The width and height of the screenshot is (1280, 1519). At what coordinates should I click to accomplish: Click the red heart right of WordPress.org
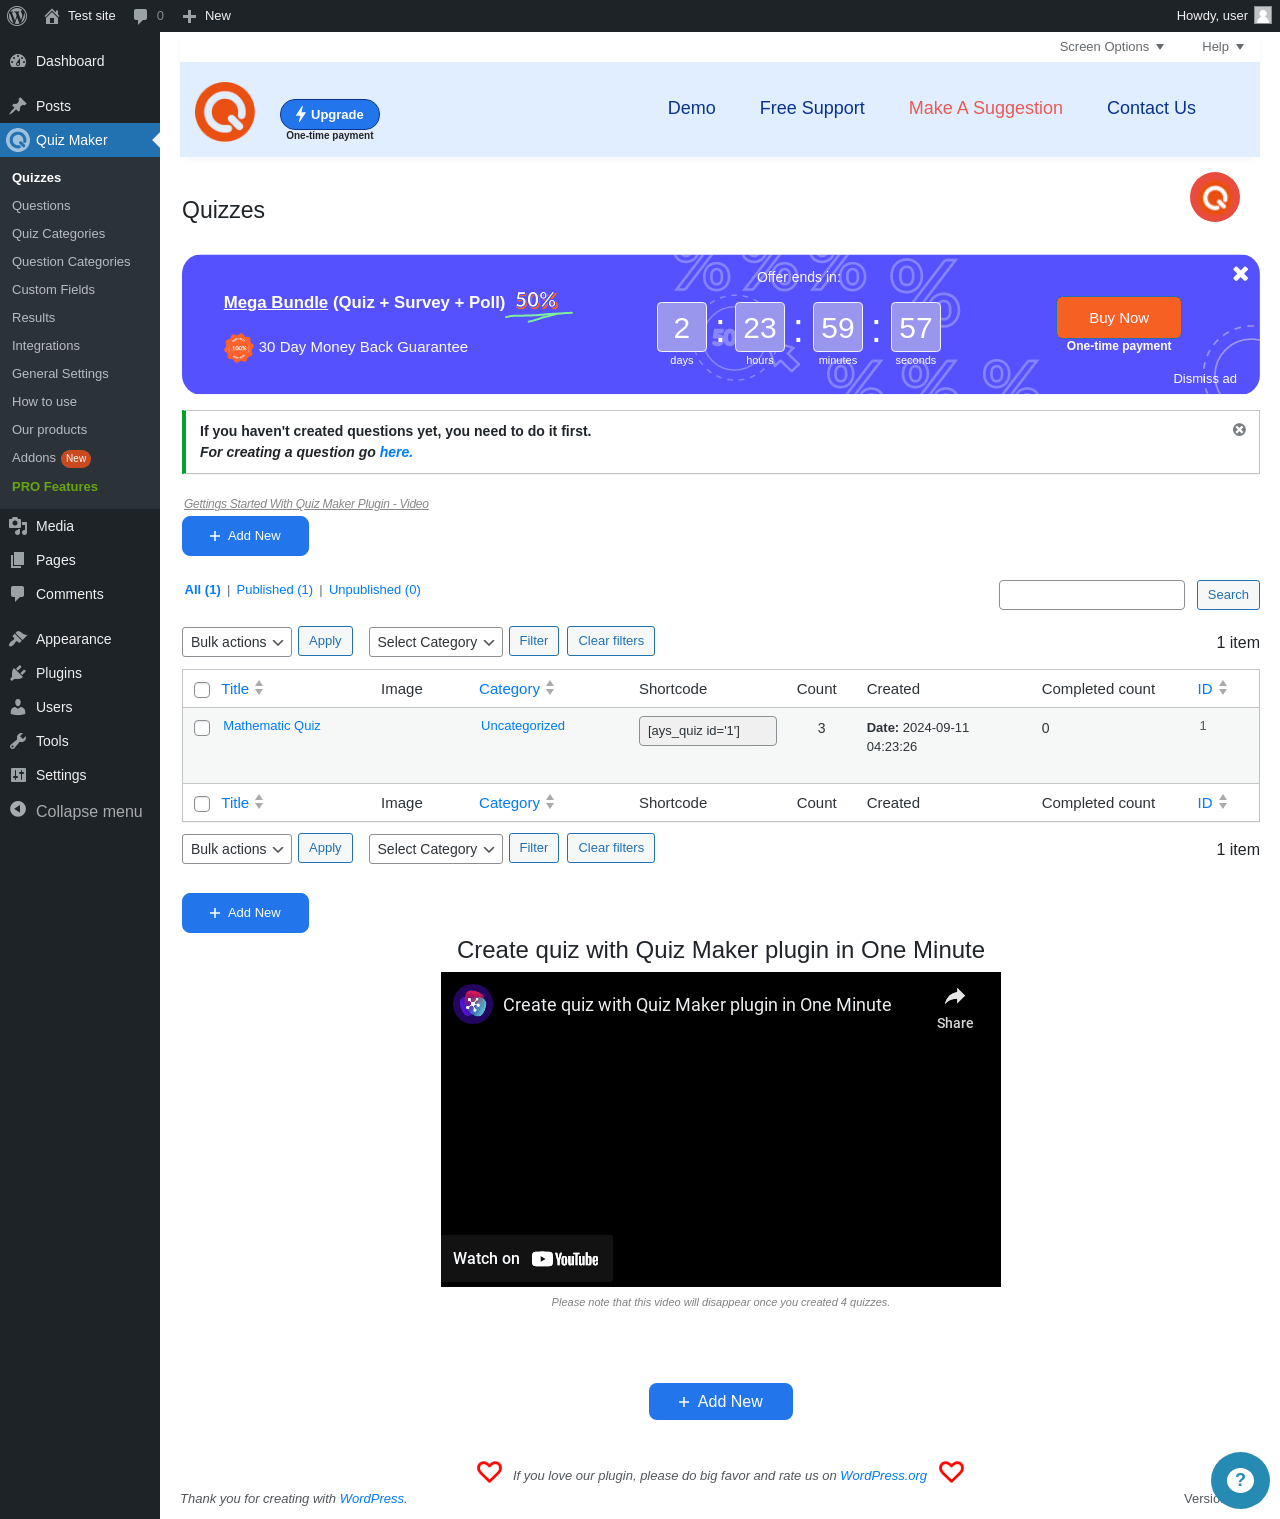951,1472
